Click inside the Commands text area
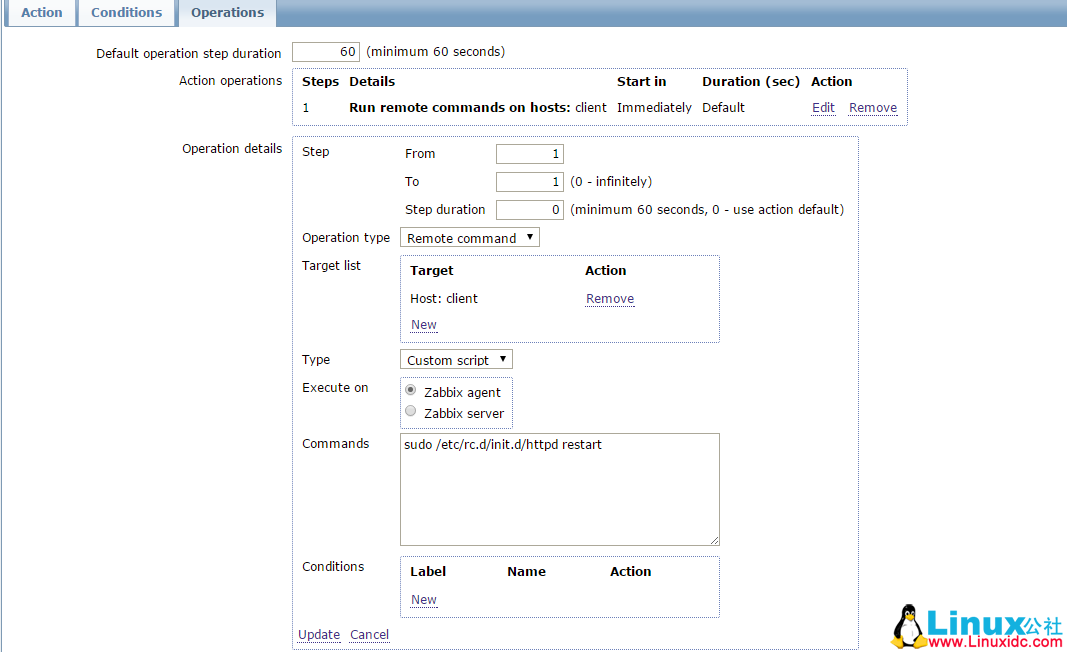Image resolution: width=1067 pixels, height=652 pixels. (x=559, y=490)
